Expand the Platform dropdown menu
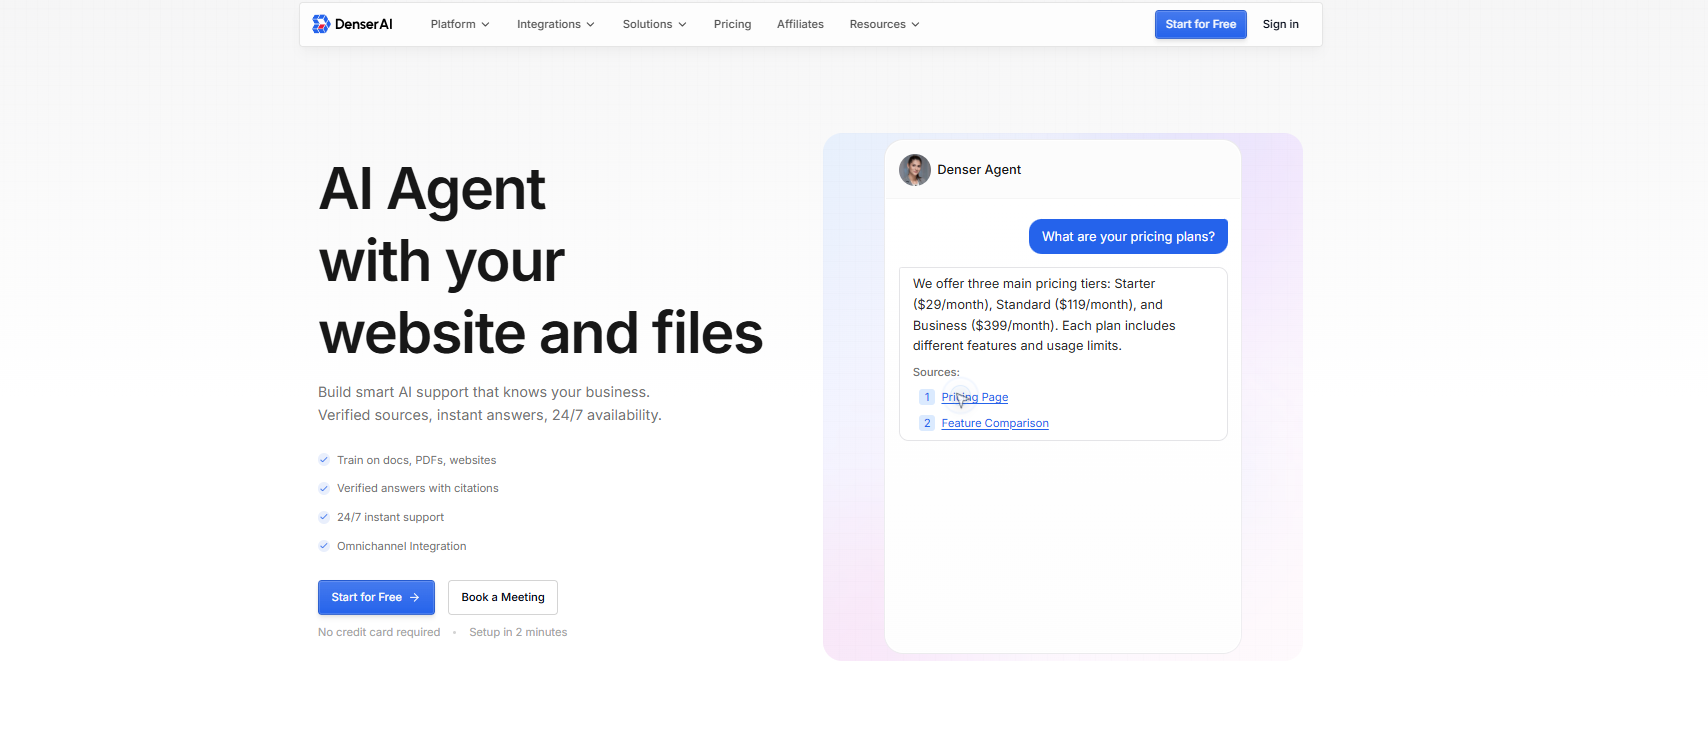Viewport: 1708px width, 738px height. click(460, 24)
